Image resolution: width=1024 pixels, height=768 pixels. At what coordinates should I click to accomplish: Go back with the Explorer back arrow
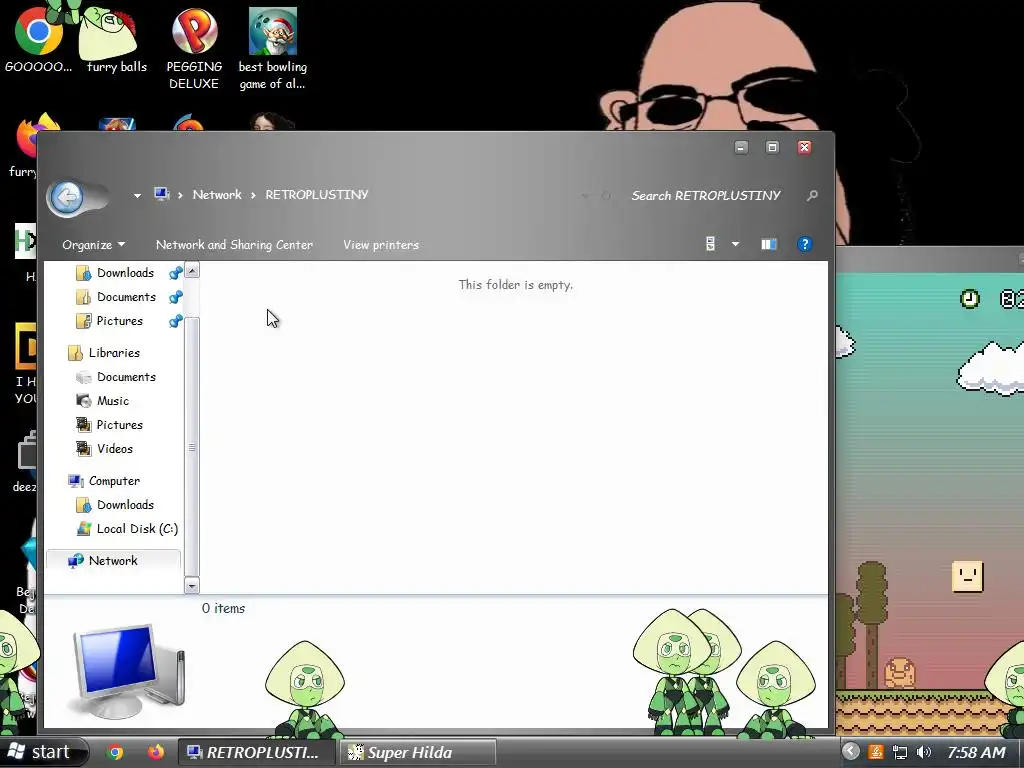pos(67,197)
